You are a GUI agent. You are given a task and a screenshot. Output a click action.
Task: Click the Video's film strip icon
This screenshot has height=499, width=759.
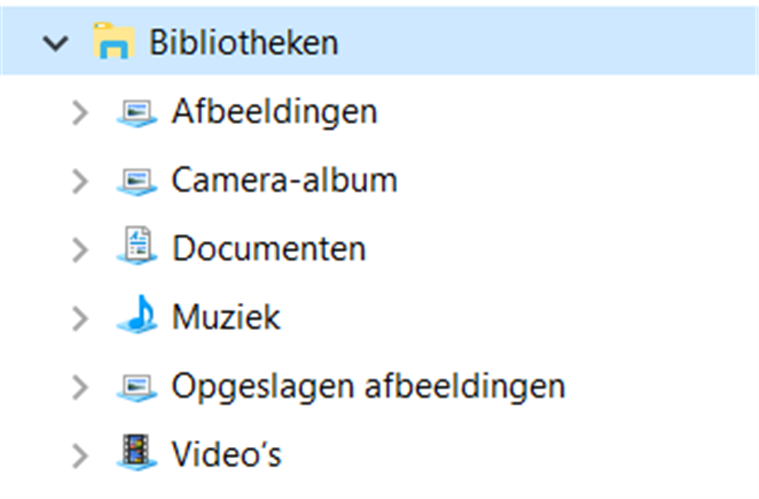tap(137, 452)
